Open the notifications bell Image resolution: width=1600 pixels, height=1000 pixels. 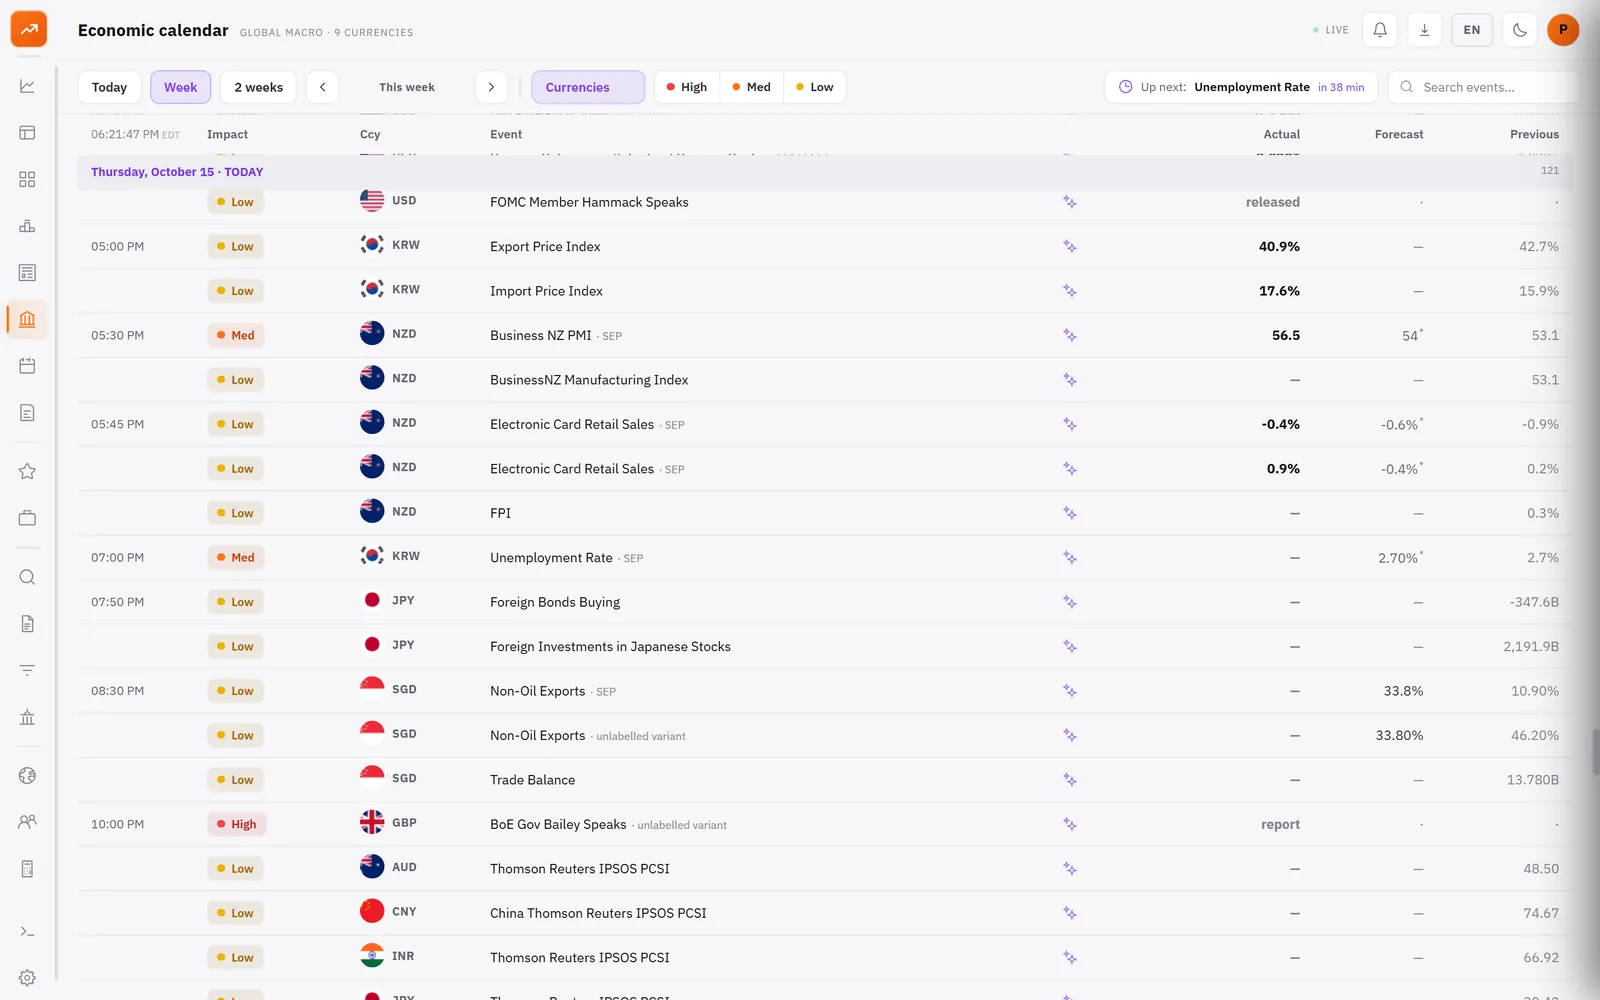1380,30
